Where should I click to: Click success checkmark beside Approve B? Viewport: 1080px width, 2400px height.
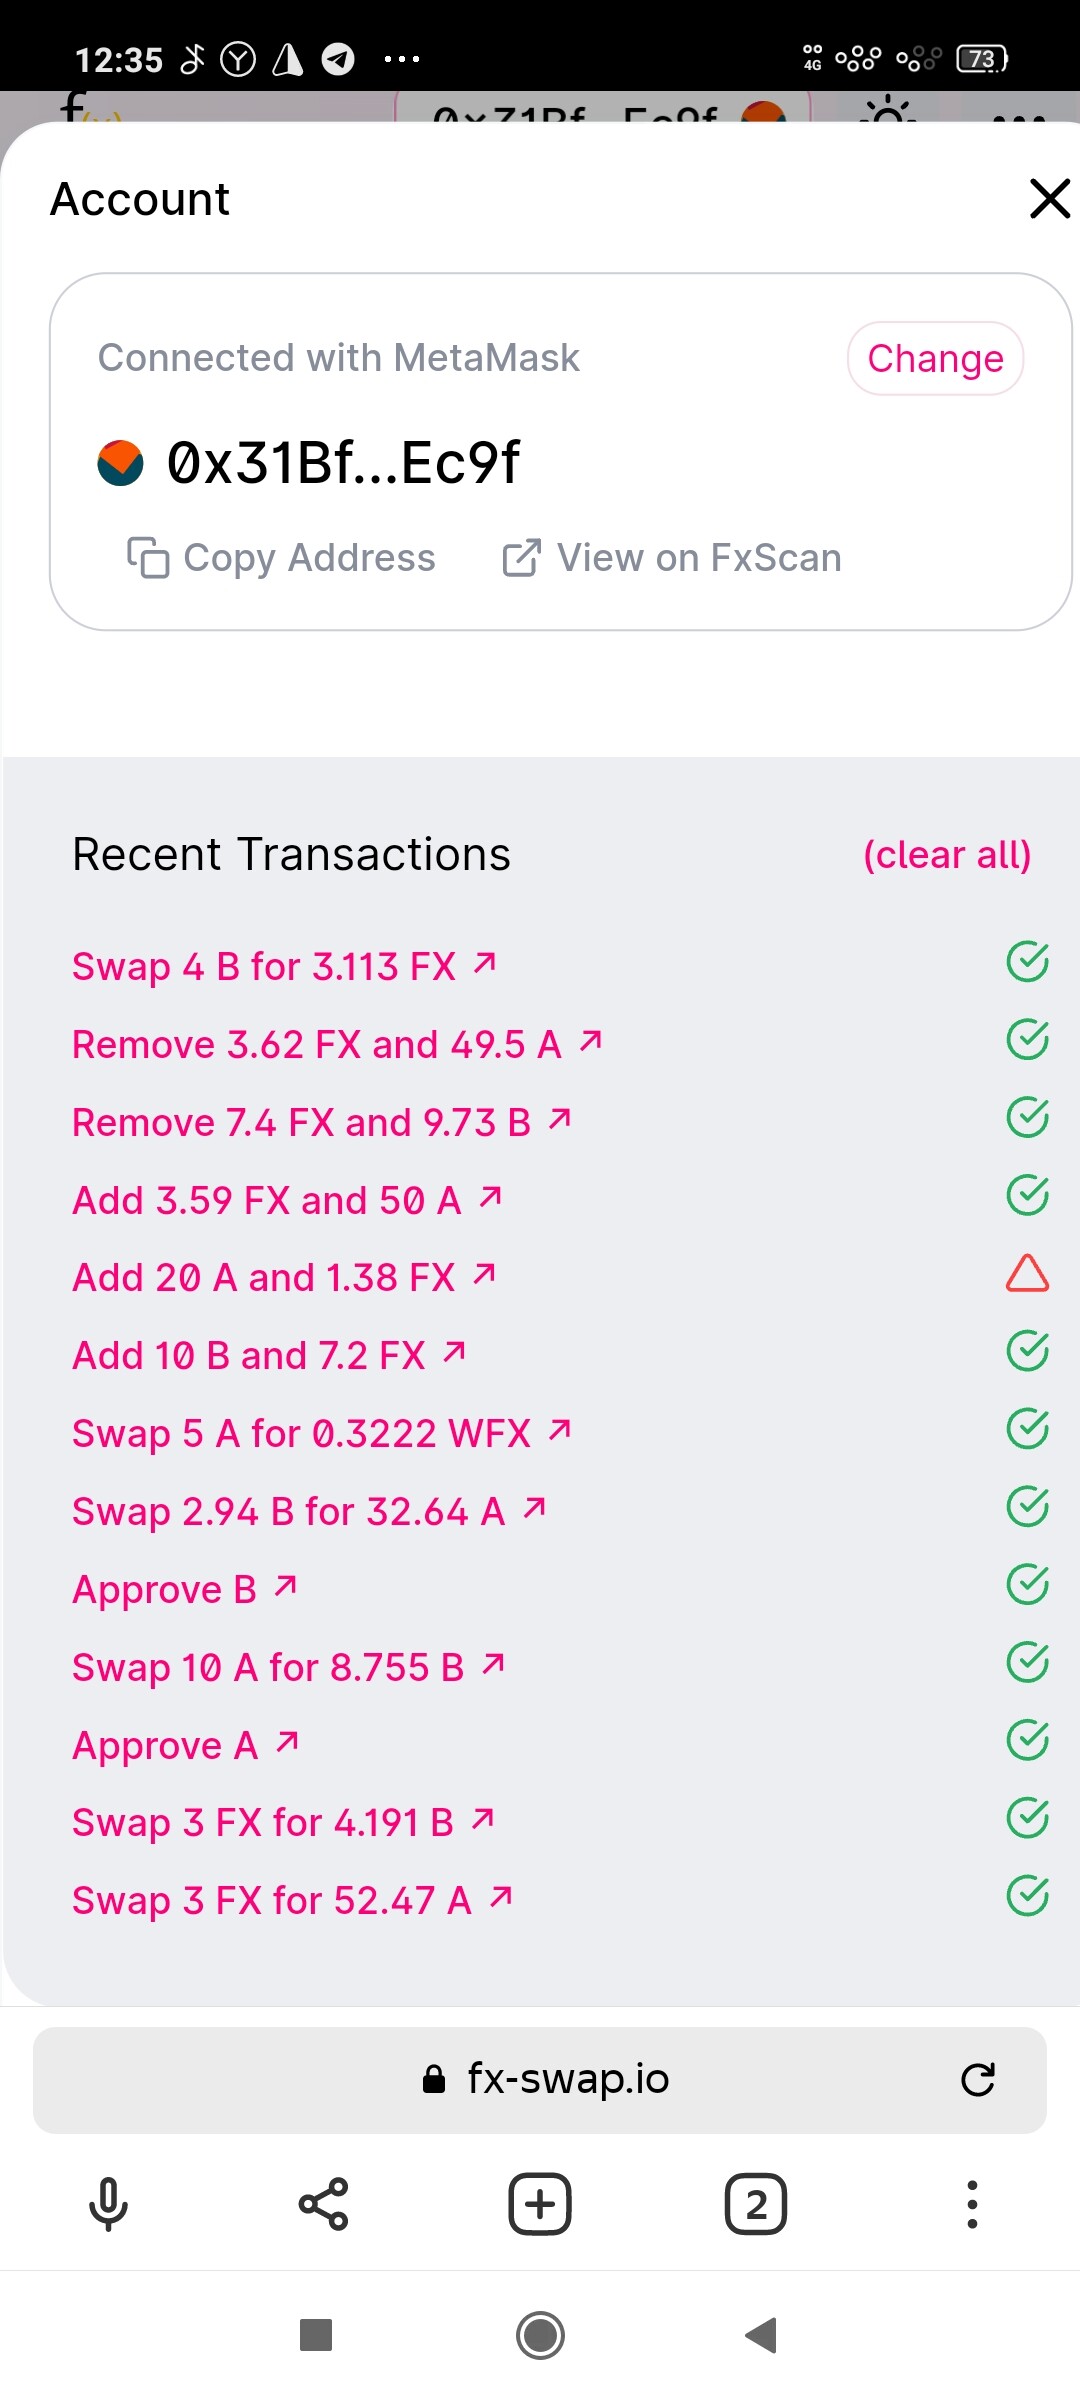pos(1027,1585)
